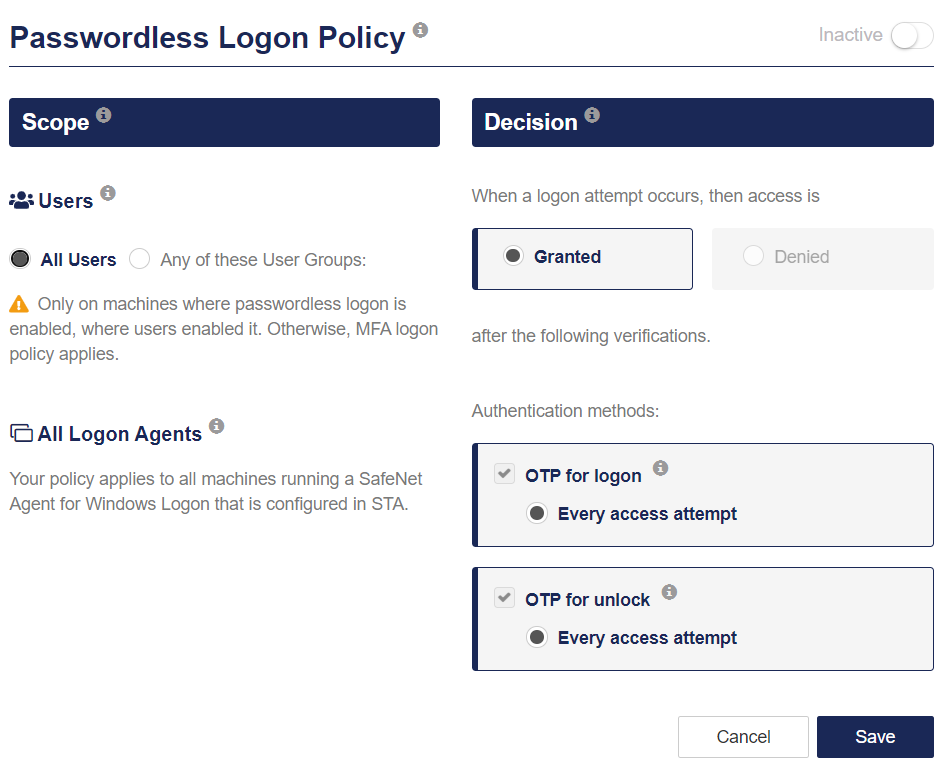Screen dimensions: 940x761
Task: Select Granted as the access decision
Action: 514,257
